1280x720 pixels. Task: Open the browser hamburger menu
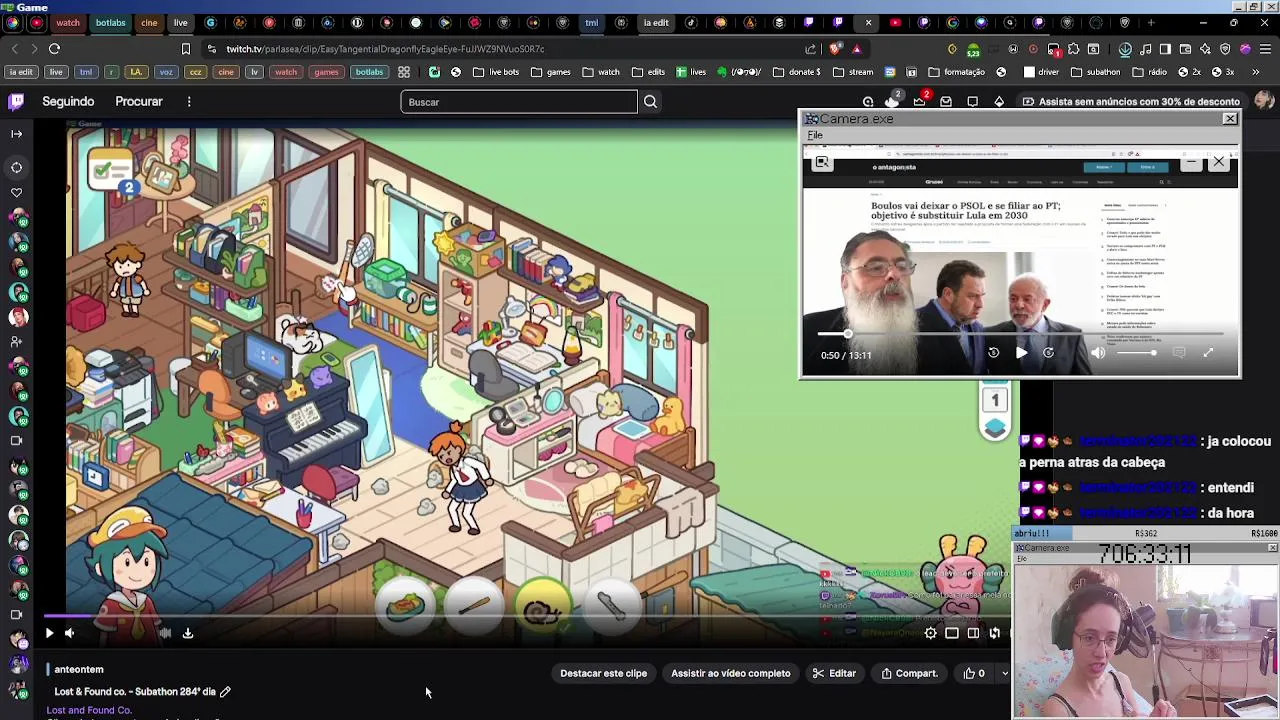[1265, 48]
